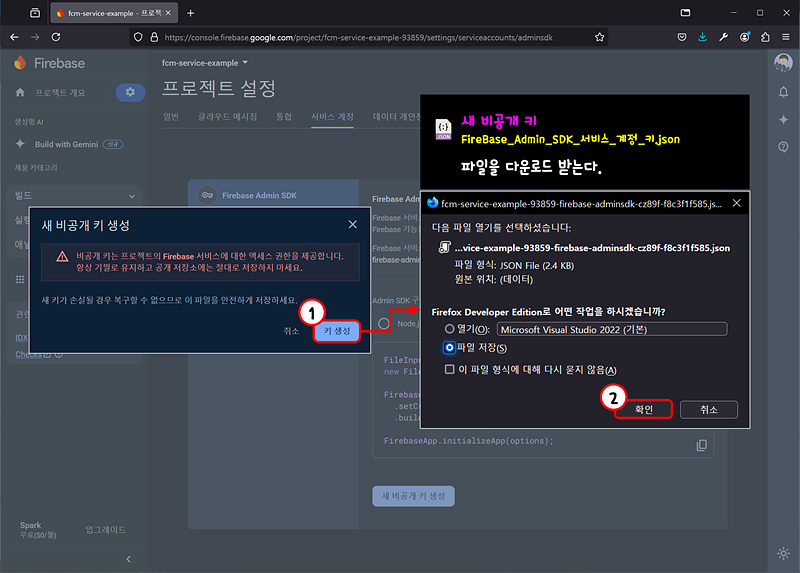The height and width of the screenshot is (573, 800).
Task: Click the 업그레이드 link
Action: point(105,530)
